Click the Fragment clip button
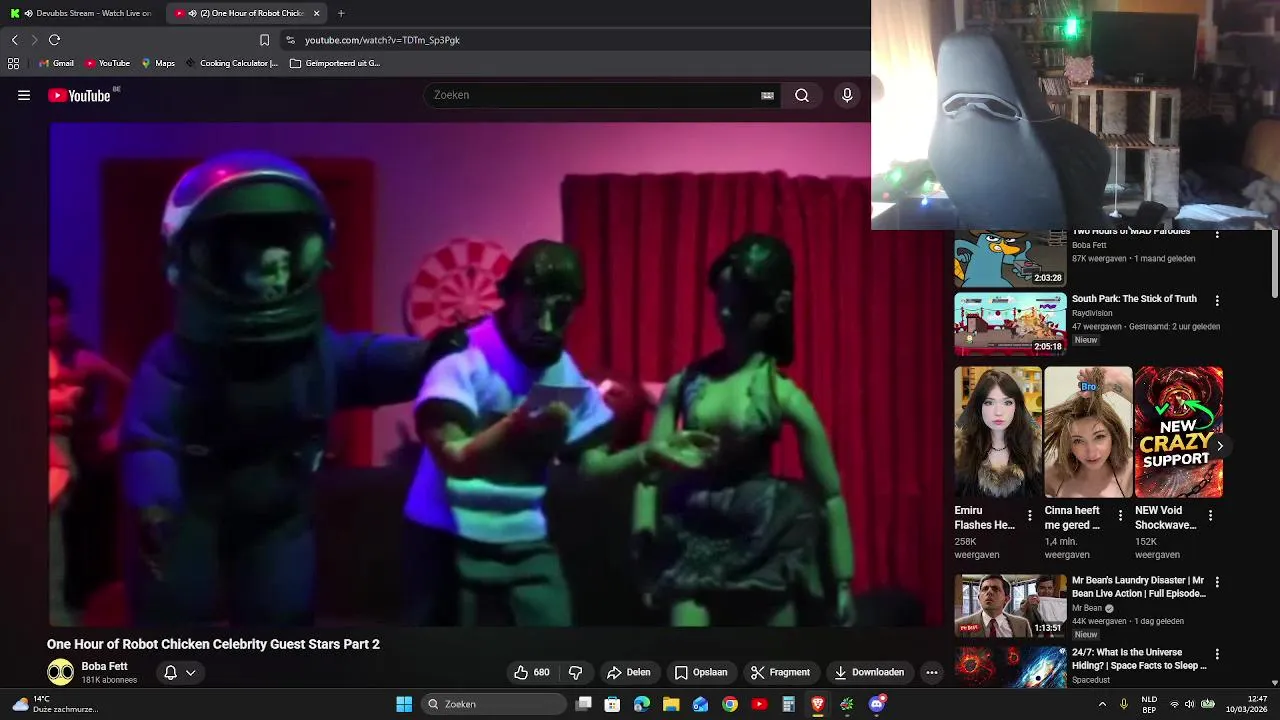Screen dimensions: 1280x720 point(780,672)
